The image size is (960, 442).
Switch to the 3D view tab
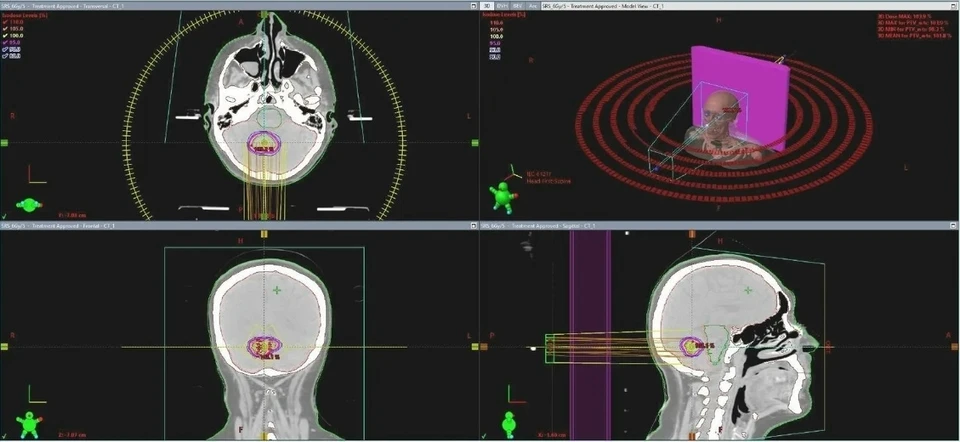(488, 5)
